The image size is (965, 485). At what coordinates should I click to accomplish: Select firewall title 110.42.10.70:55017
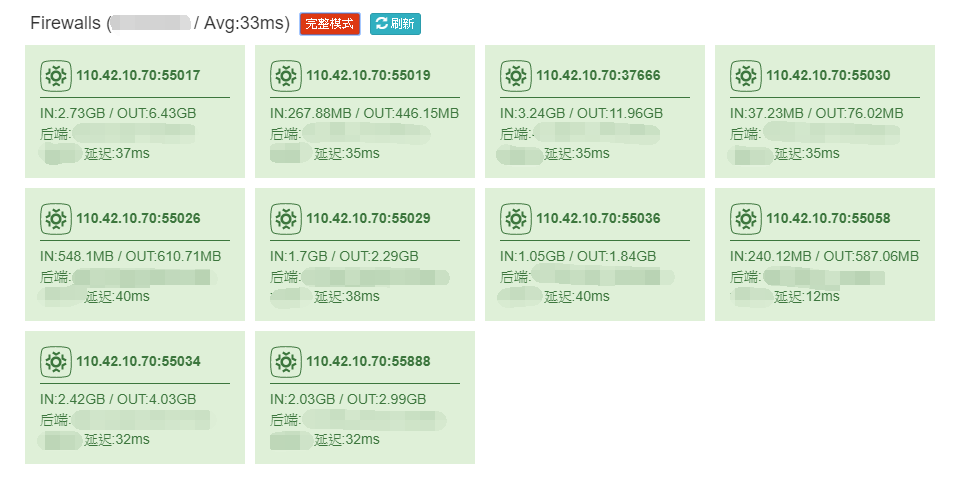[x=138, y=76]
